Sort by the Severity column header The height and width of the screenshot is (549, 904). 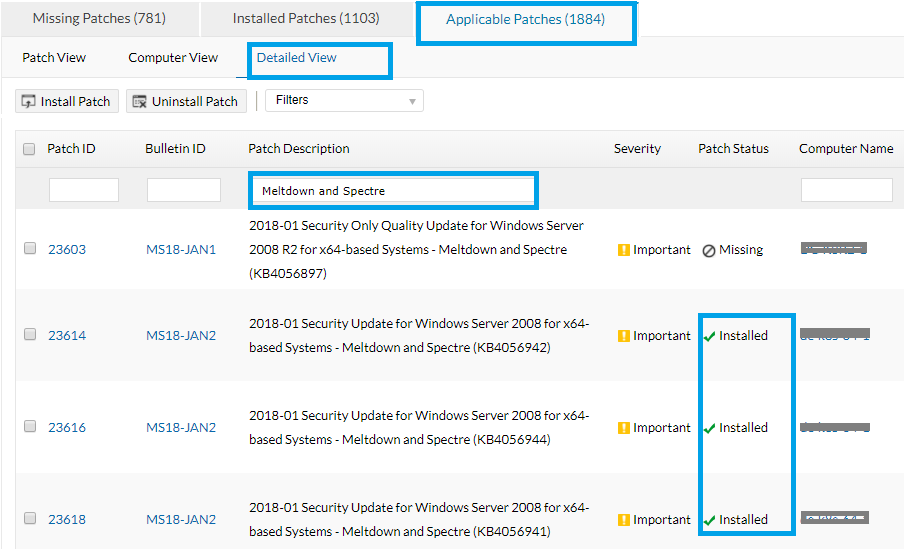coord(637,149)
